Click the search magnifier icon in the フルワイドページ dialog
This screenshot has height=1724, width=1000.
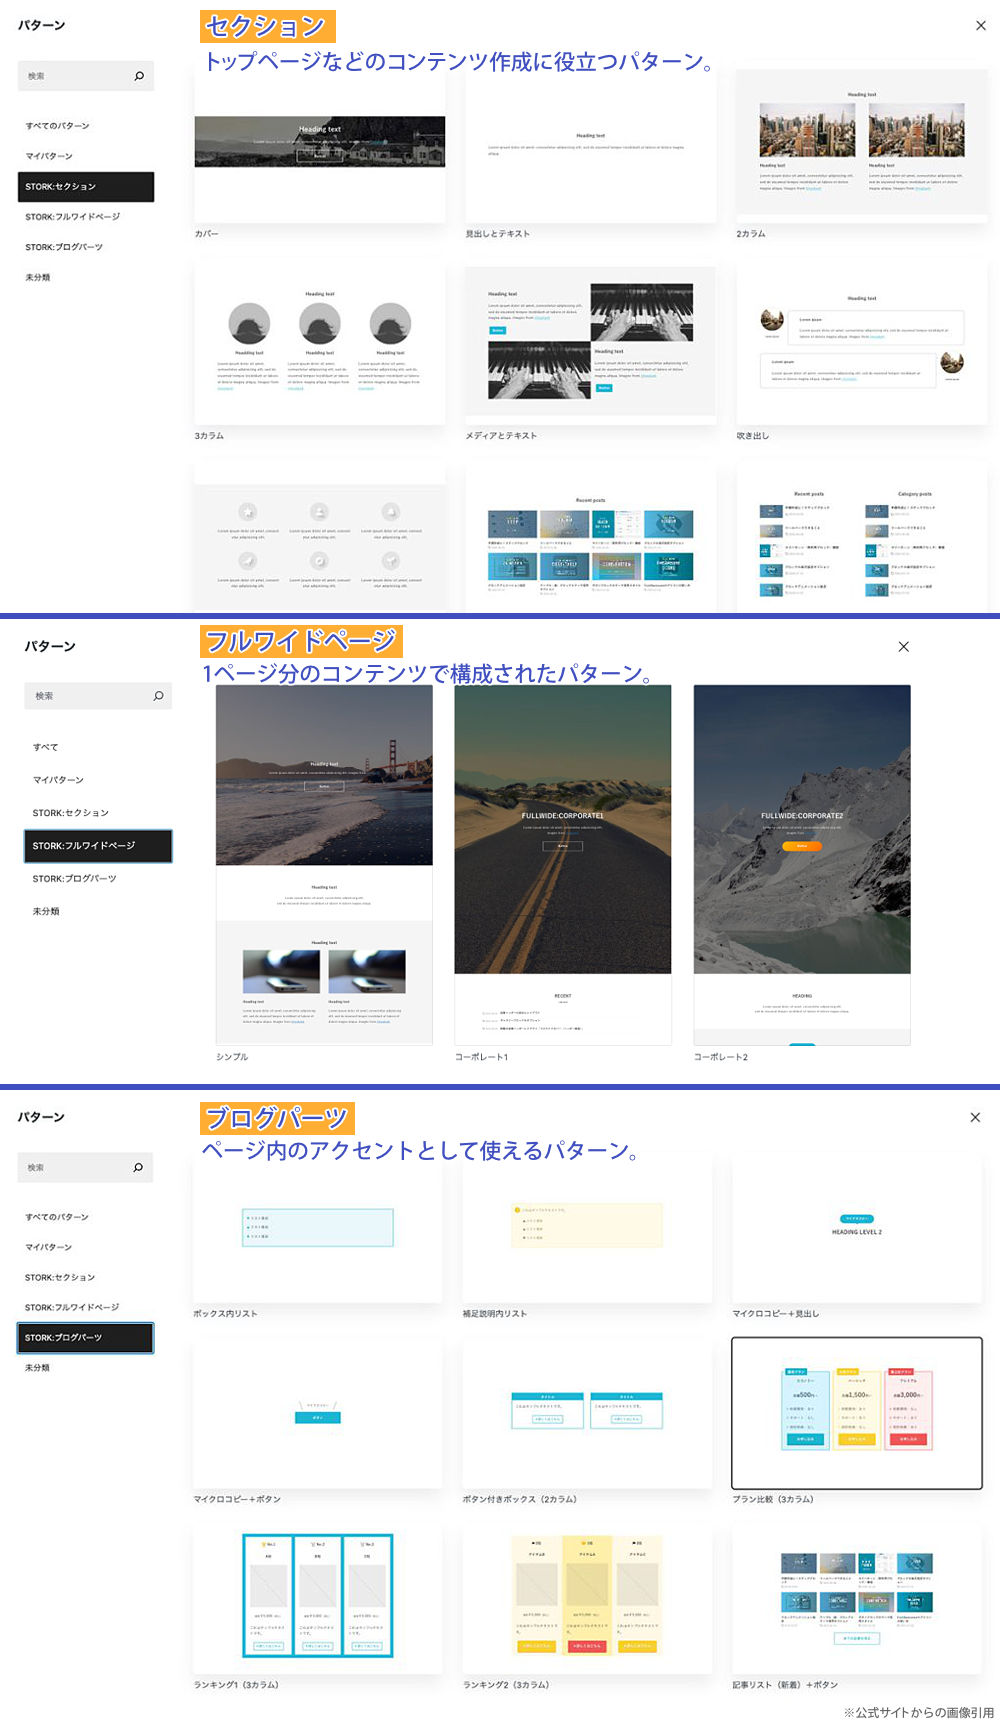(158, 696)
